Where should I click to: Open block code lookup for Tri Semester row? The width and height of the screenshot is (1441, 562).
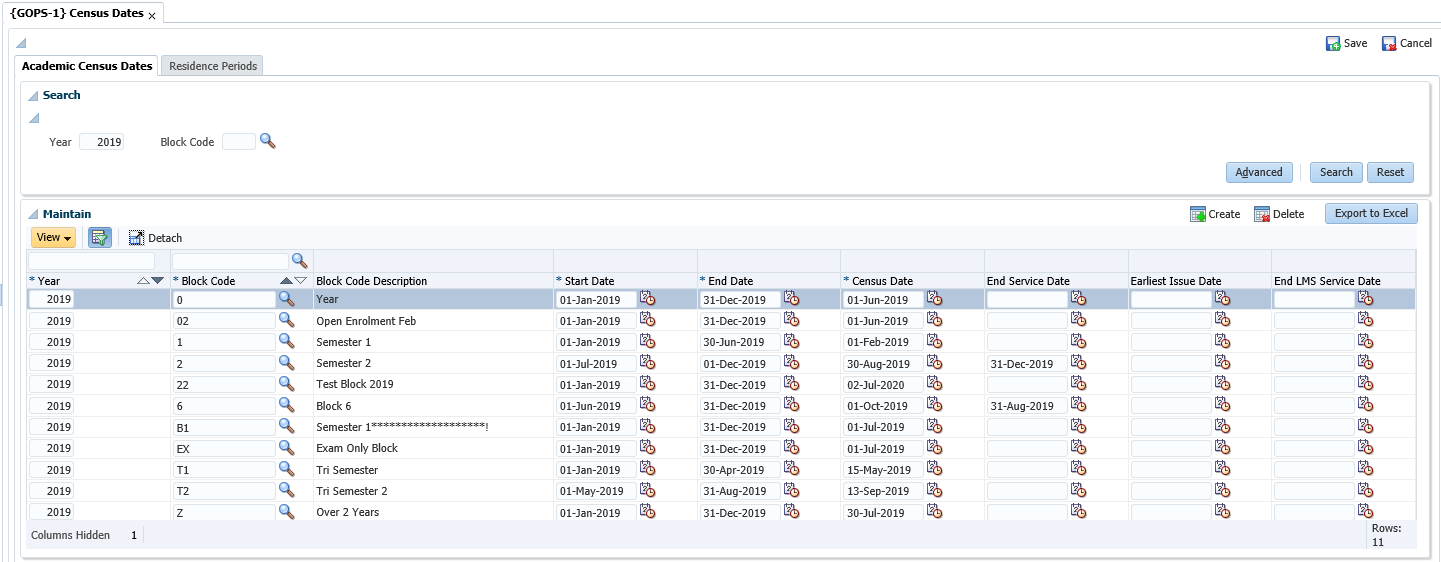tap(286, 469)
